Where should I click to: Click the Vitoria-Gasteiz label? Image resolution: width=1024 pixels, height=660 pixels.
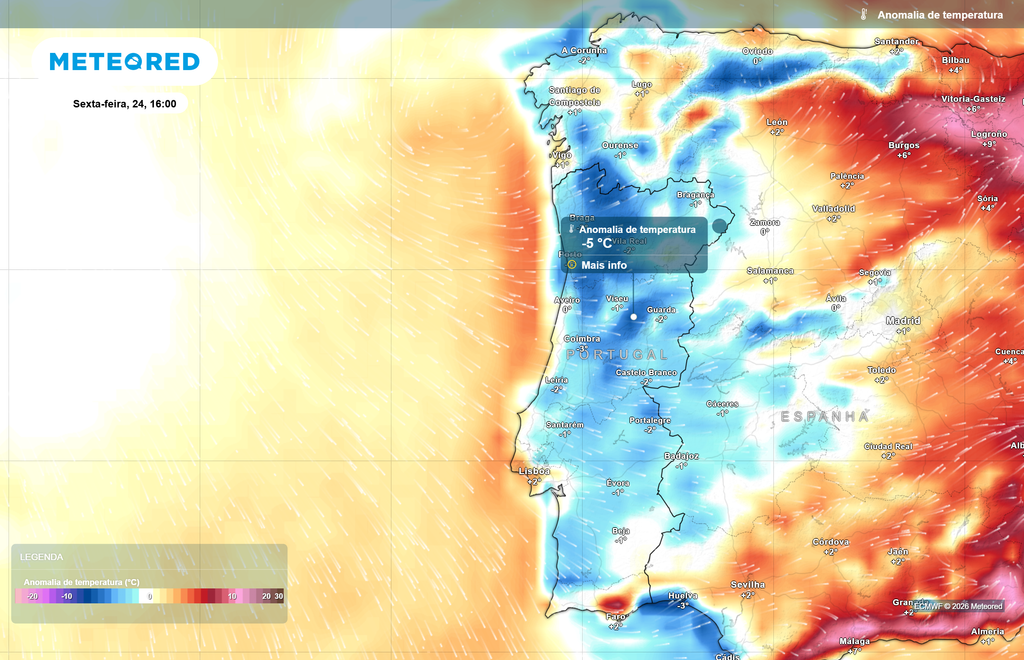click(x=973, y=99)
